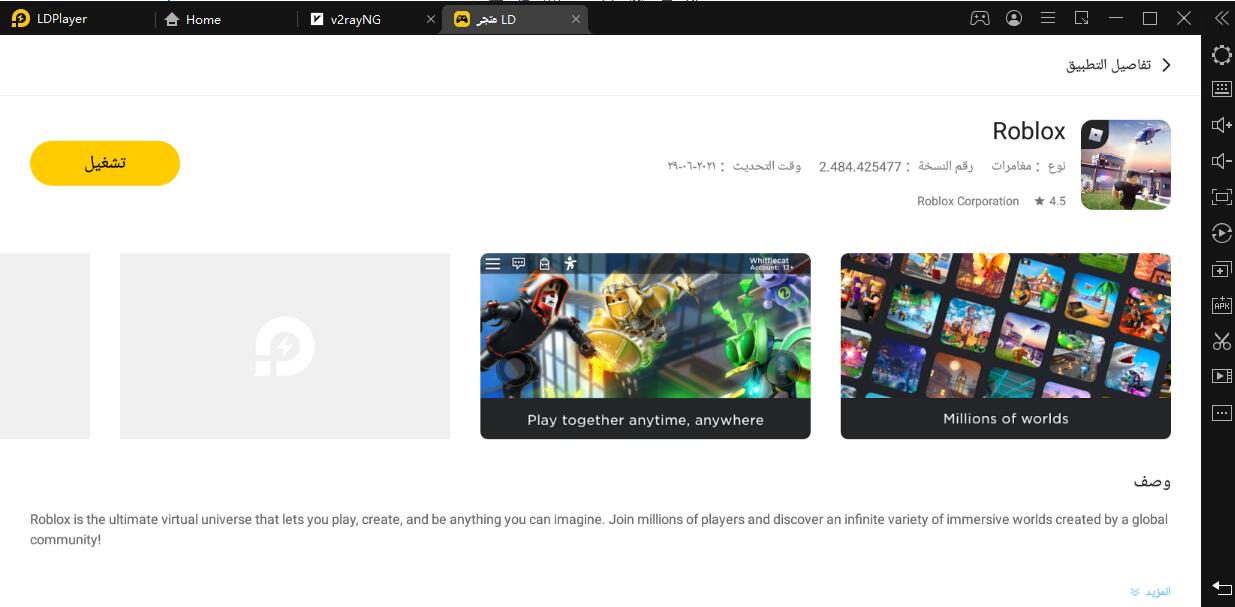Click the yellow تشغيل launch button

pyautogui.click(x=105, y=163)
